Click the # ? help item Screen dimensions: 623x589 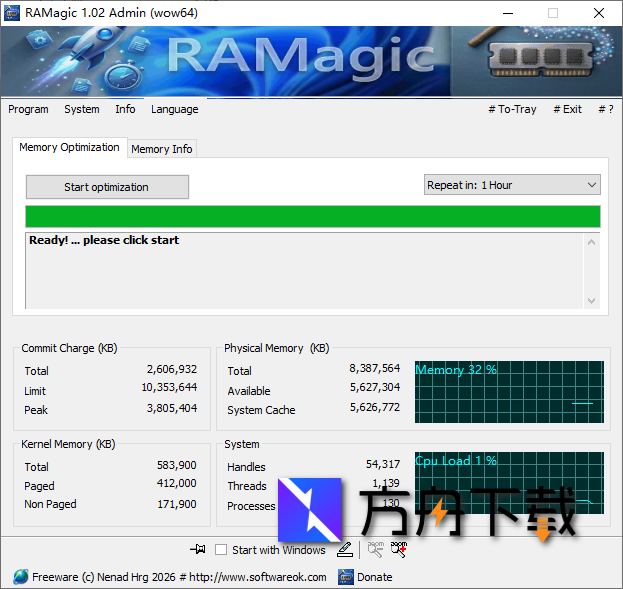606,109
